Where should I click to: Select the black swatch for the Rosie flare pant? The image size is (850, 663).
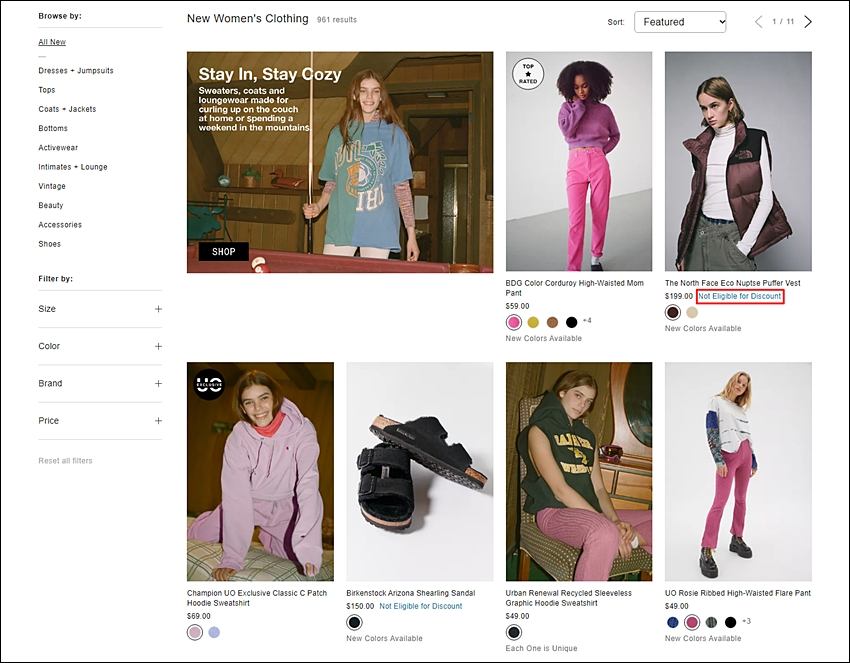[731, 622]
